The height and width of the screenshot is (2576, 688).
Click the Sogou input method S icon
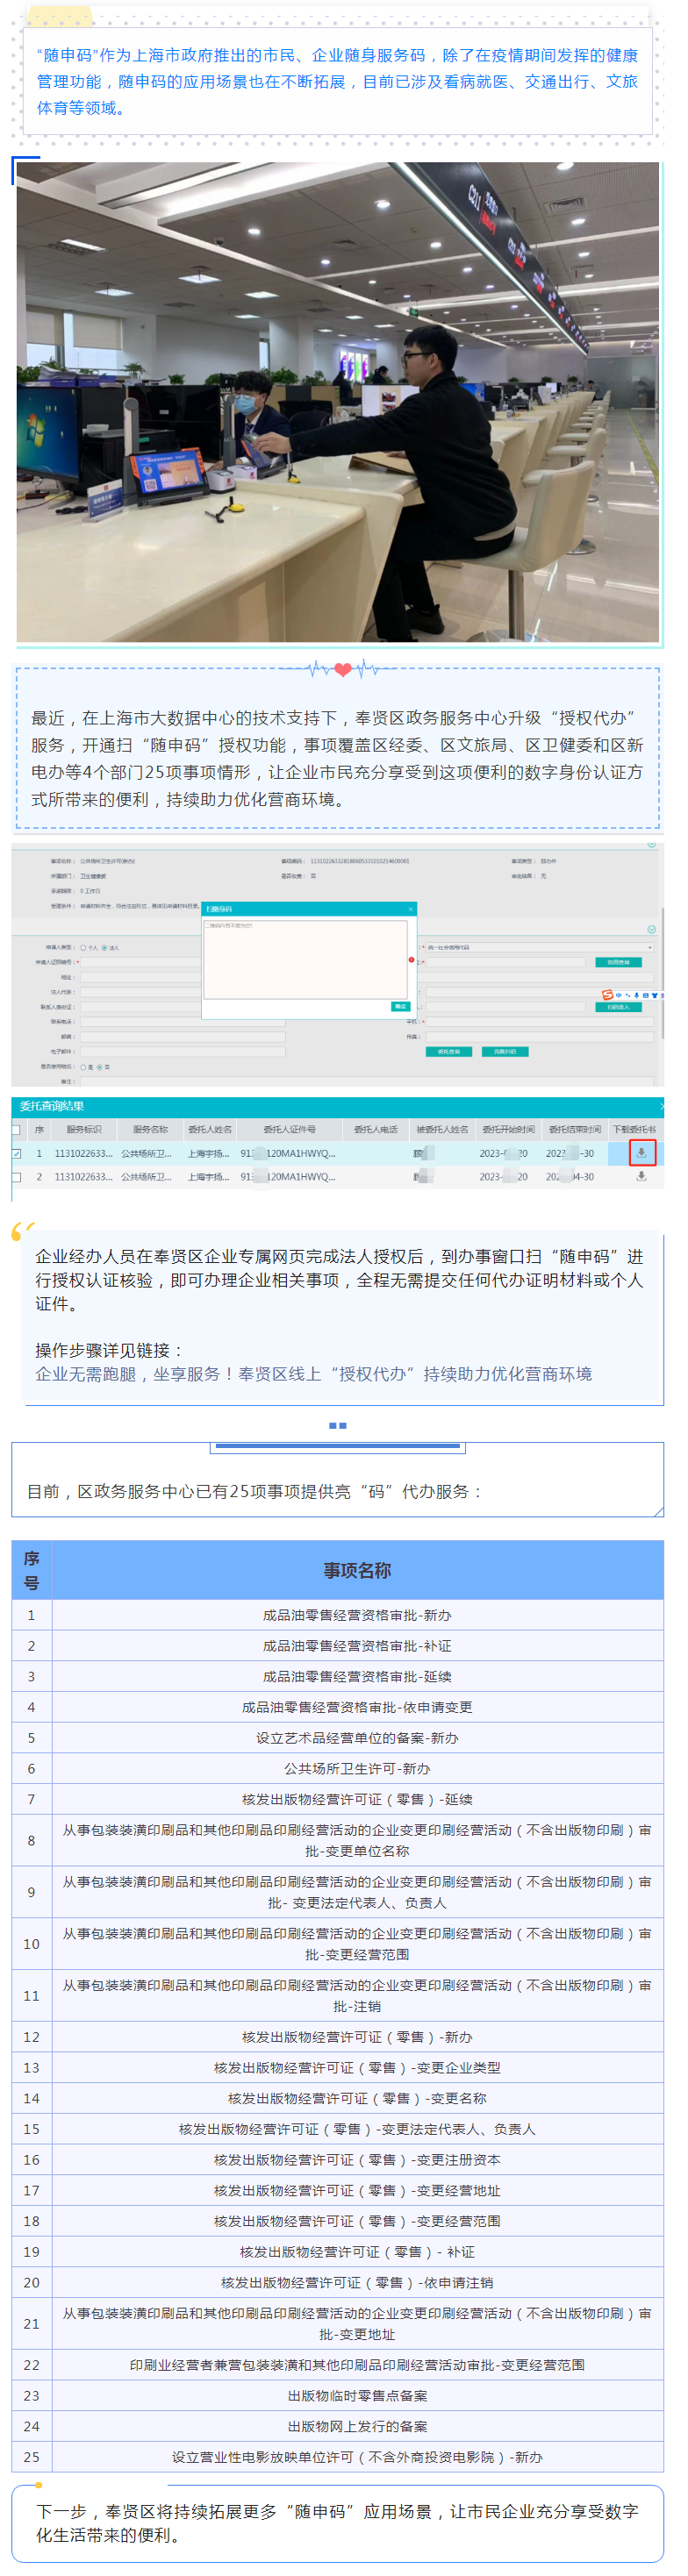tap(607, 995)
